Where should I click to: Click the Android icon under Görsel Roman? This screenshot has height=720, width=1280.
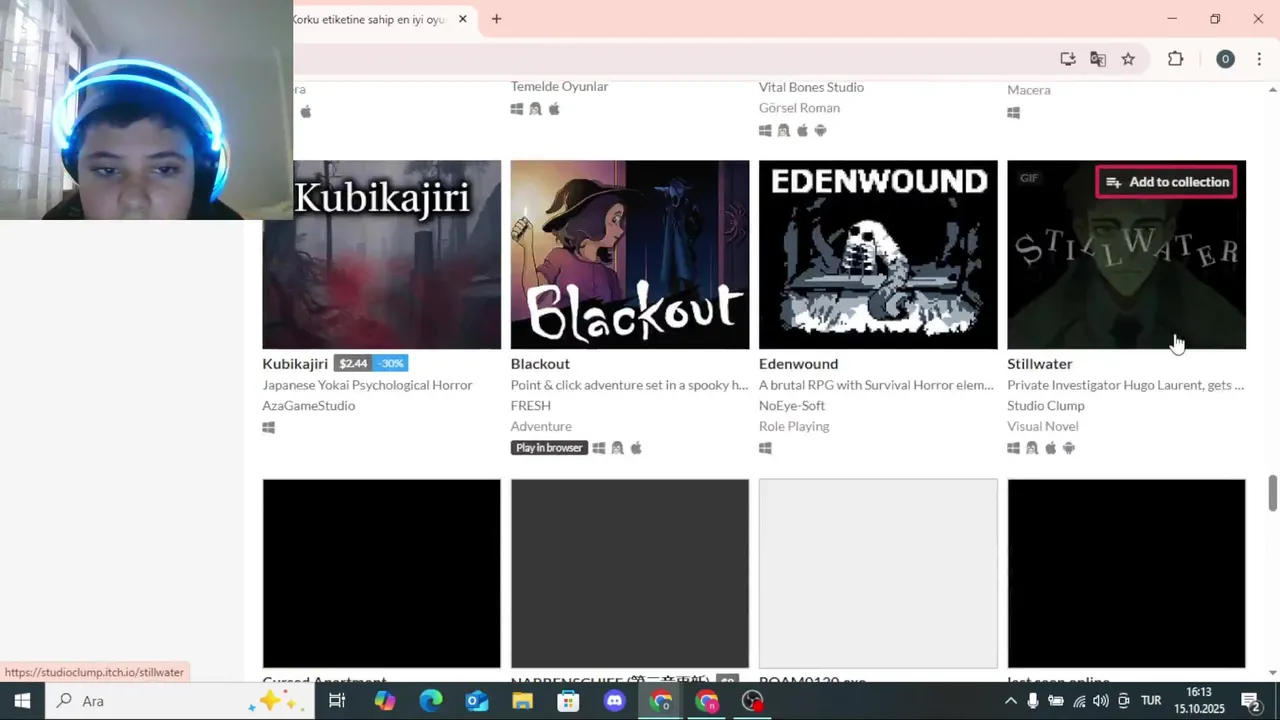click(821, 131)
